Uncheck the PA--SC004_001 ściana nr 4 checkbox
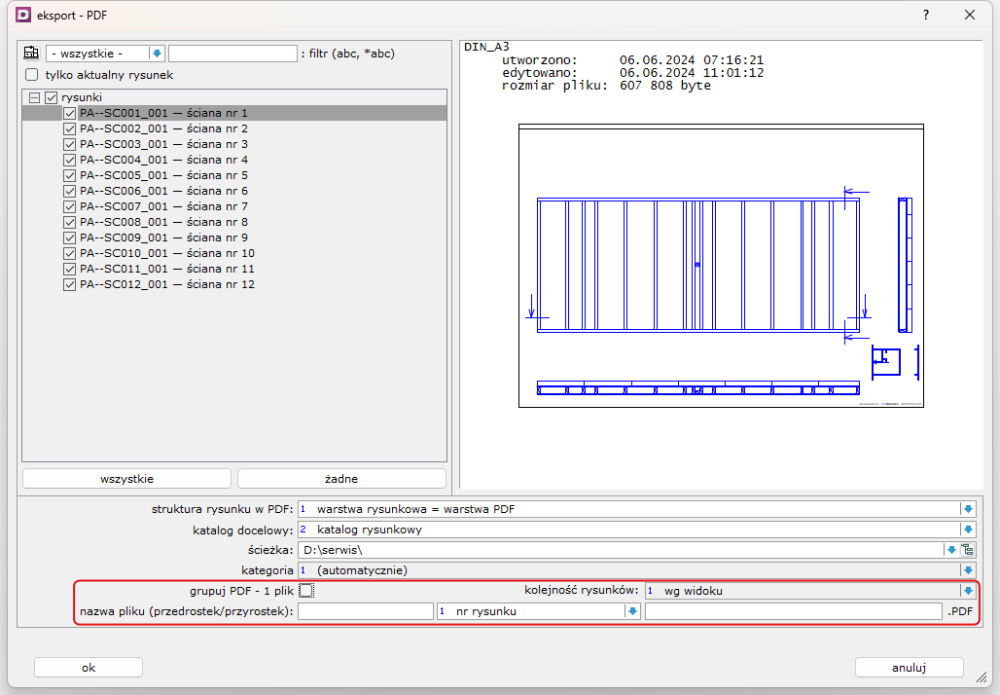 point(70,160)
